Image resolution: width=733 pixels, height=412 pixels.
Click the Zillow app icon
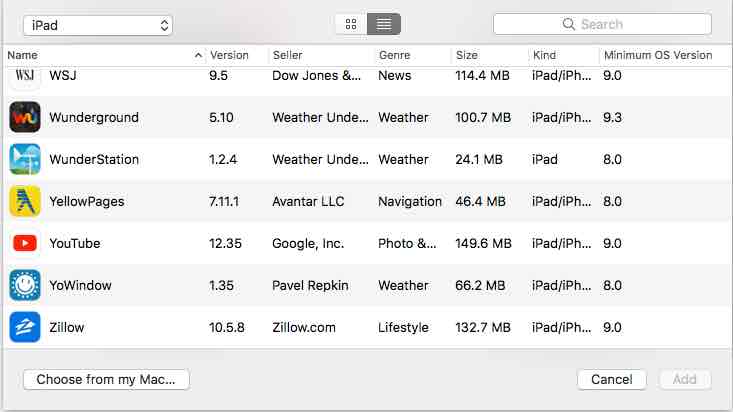click(25, 327)
